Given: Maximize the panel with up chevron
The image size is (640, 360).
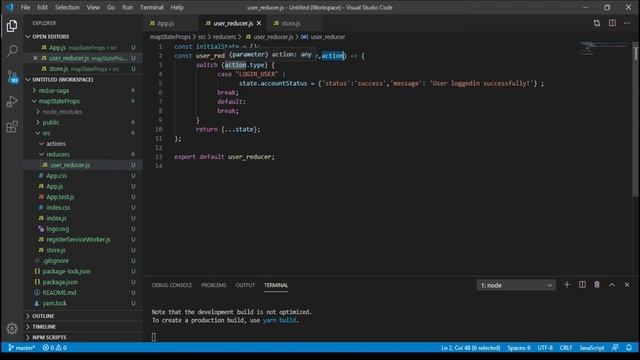Looking at the screenshot, I should [612, 285].
